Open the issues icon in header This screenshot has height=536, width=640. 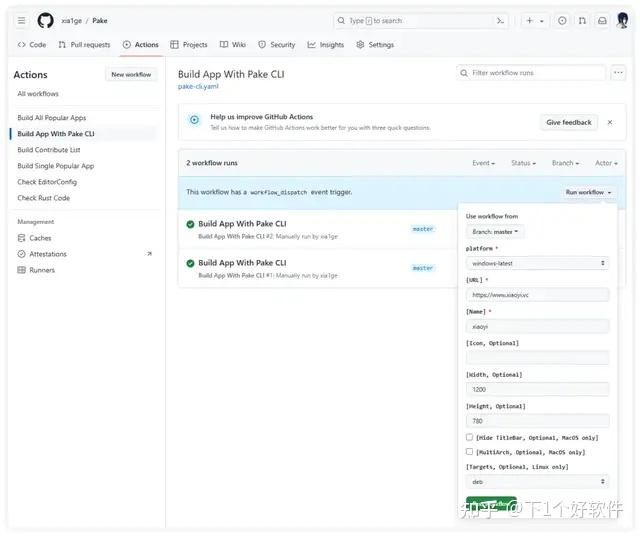pyautogui.click(x=562, y=20)
